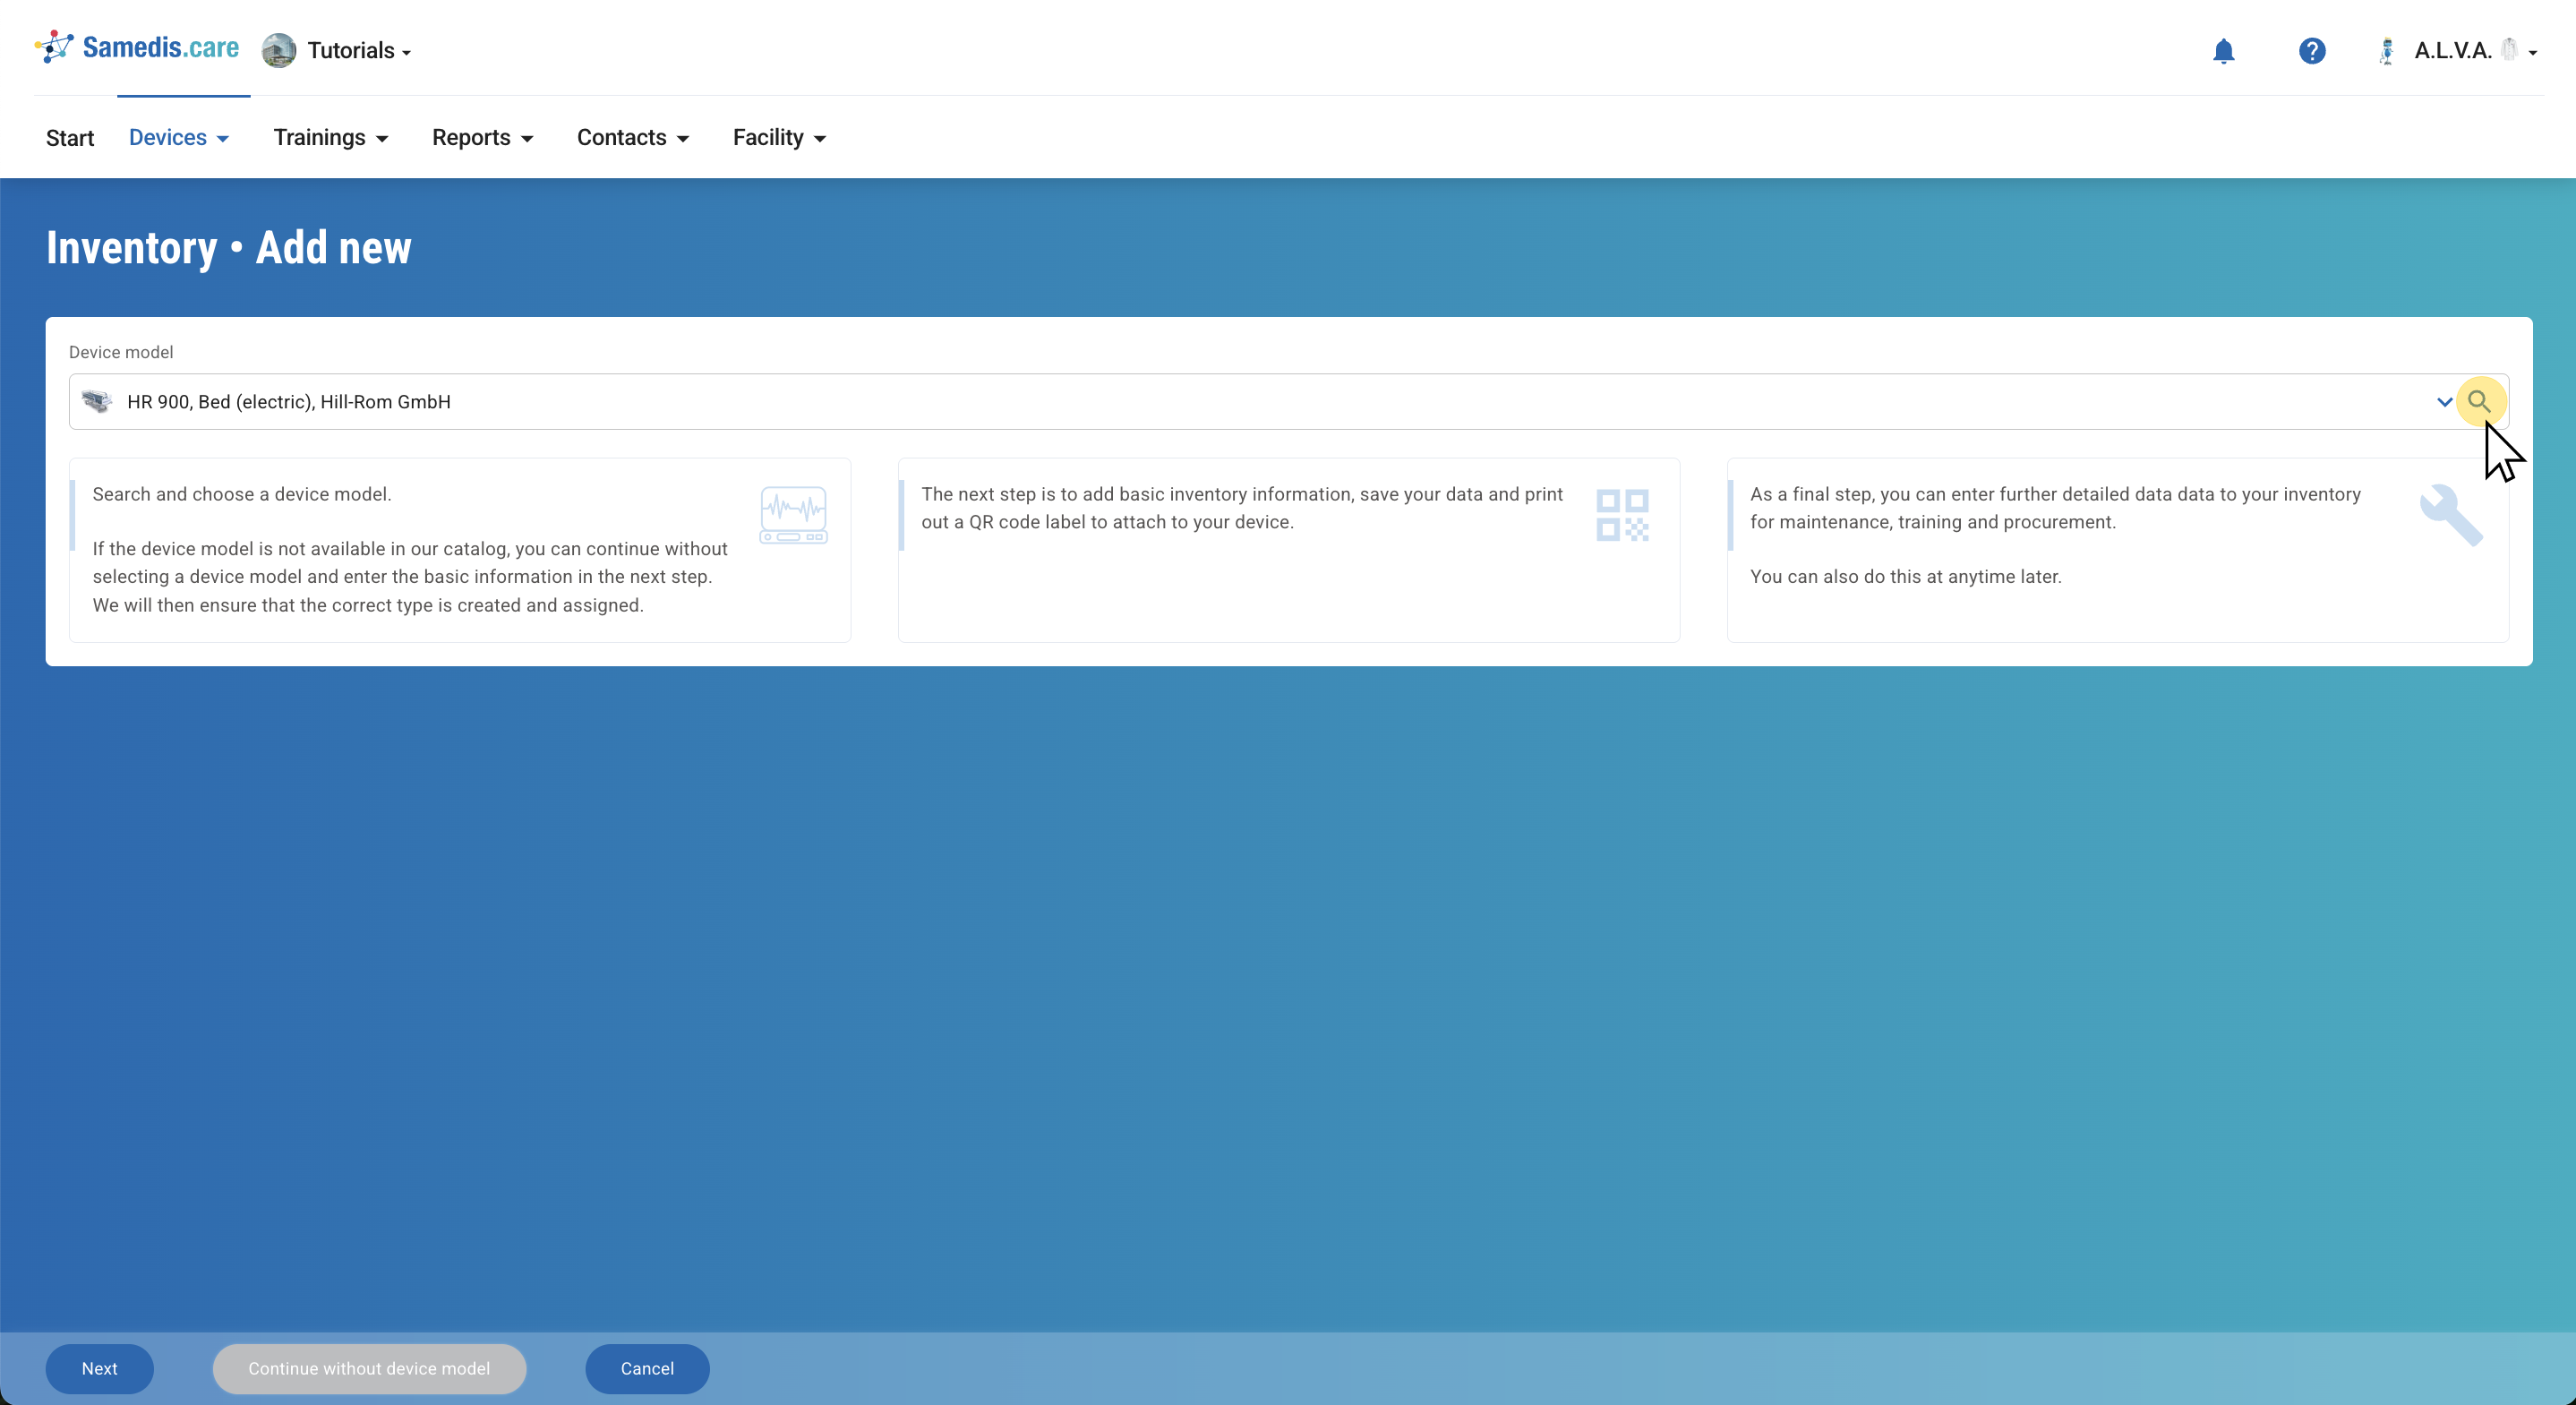Open the help question mark icon
The height and width of the screenshot is (1405, 2576).
click(2311, 51)
